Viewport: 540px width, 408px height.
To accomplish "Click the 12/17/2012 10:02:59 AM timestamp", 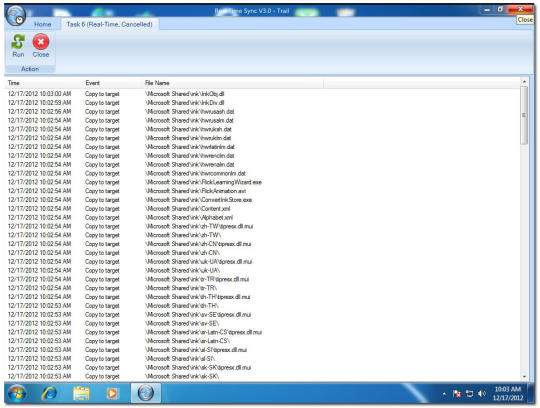I will 39,103.
